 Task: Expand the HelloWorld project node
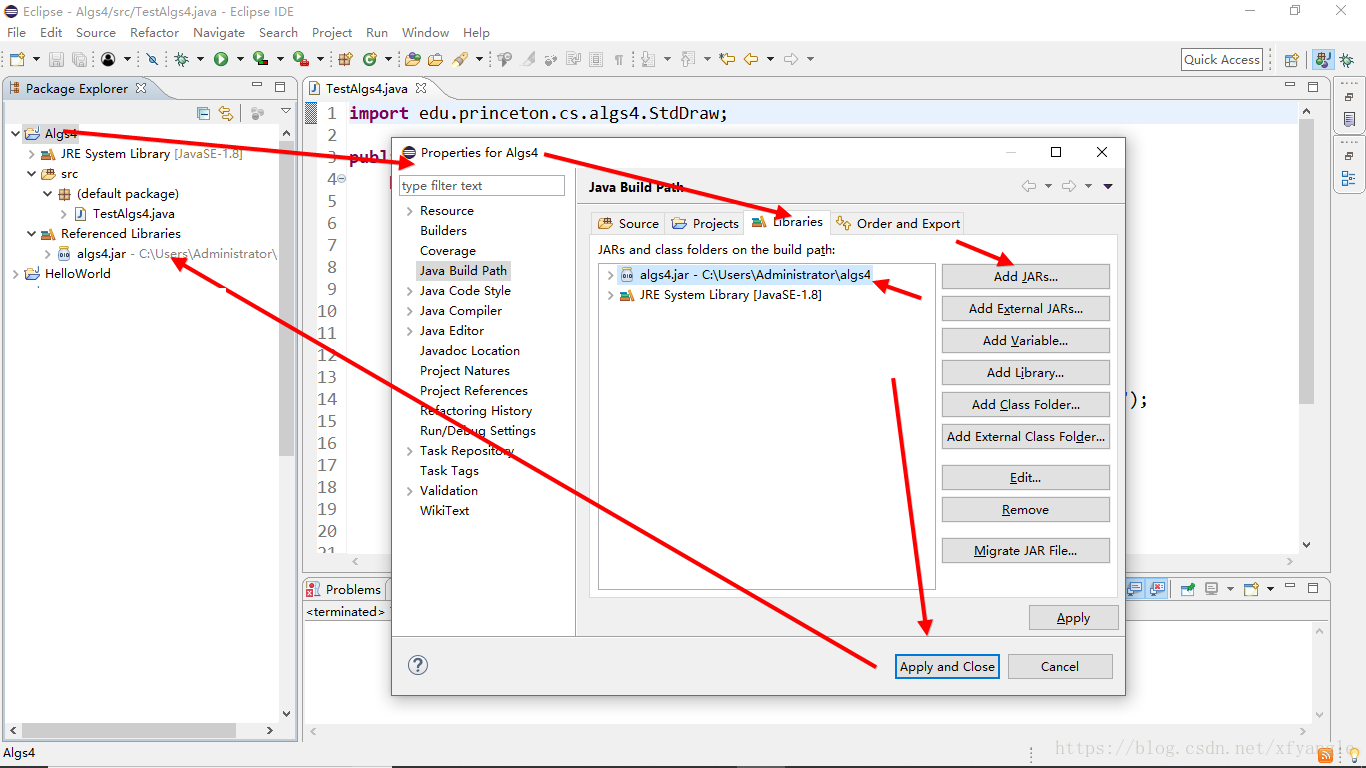[x=15, y=274]
